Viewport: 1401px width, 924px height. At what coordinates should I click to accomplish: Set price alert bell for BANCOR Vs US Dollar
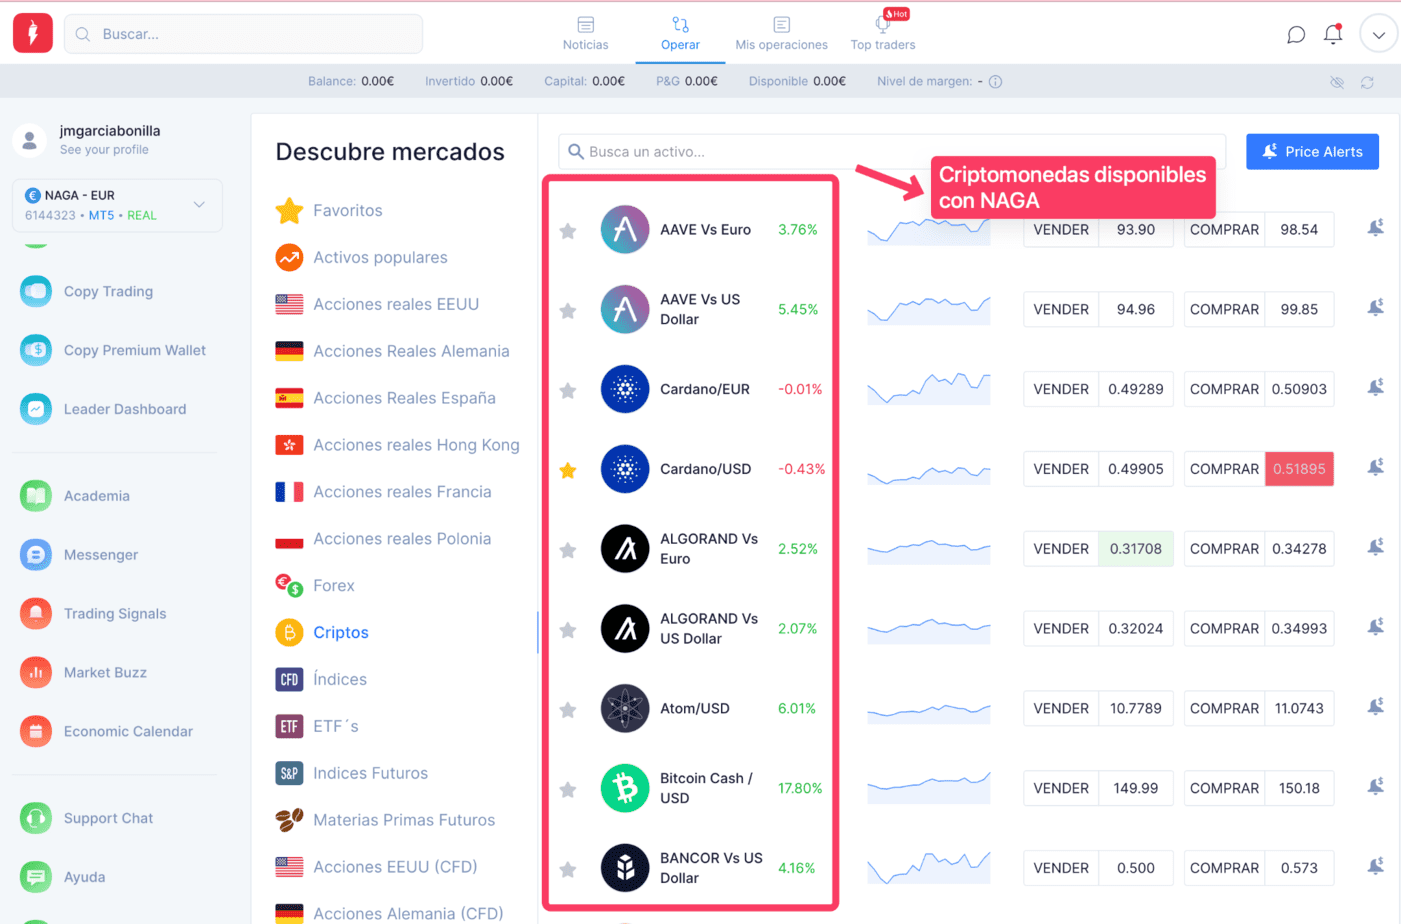(x=1376, y=866)
